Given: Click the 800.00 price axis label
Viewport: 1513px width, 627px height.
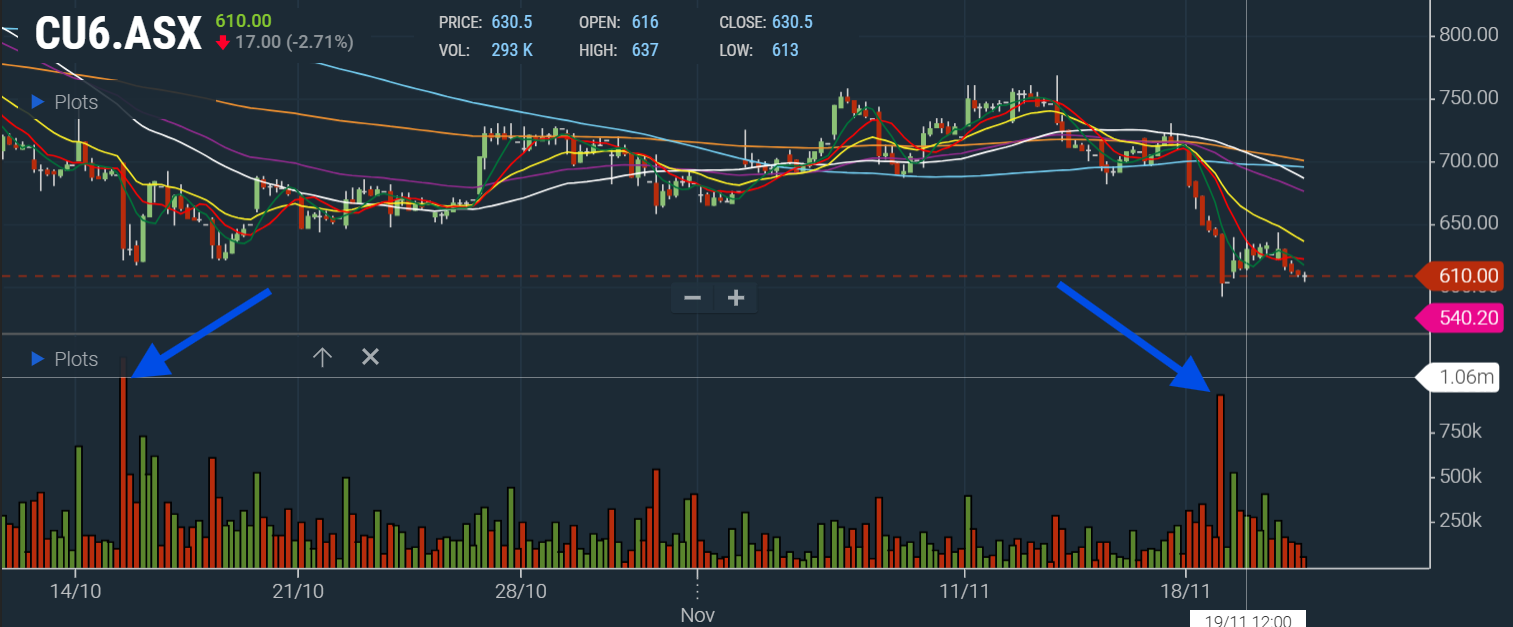Looking at the screenshot, I should pyautogui.click(x=1468, y=34).
